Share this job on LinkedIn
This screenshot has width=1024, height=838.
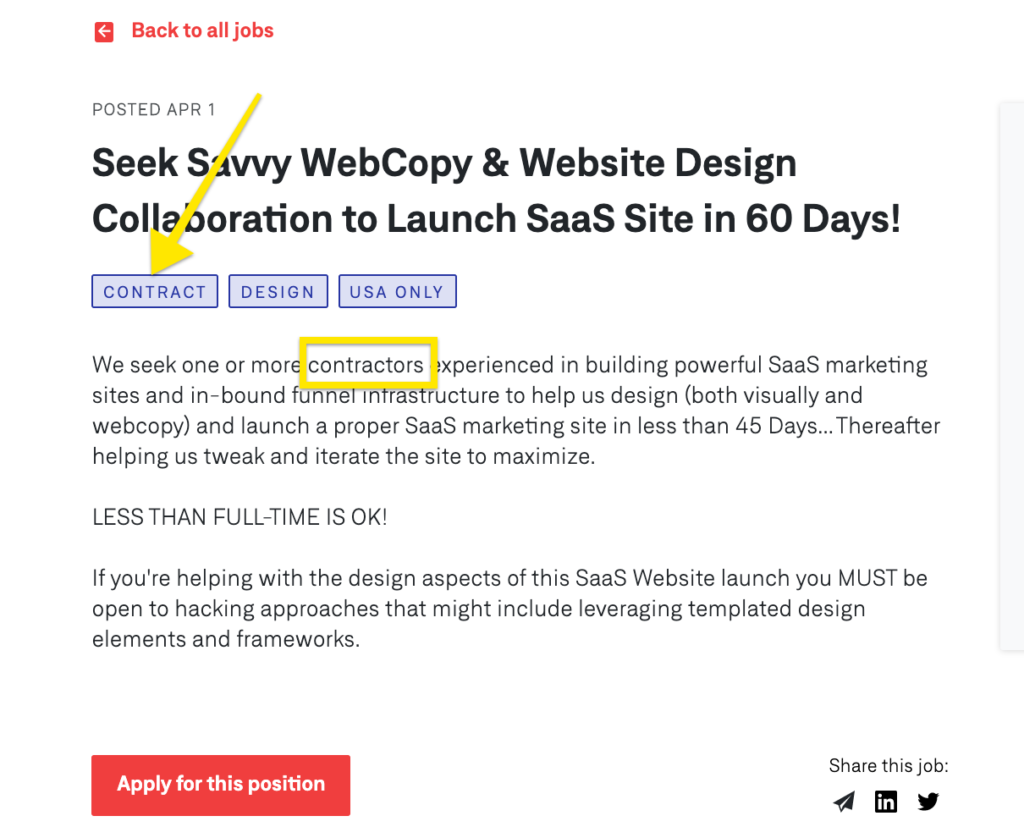(886, 801)
